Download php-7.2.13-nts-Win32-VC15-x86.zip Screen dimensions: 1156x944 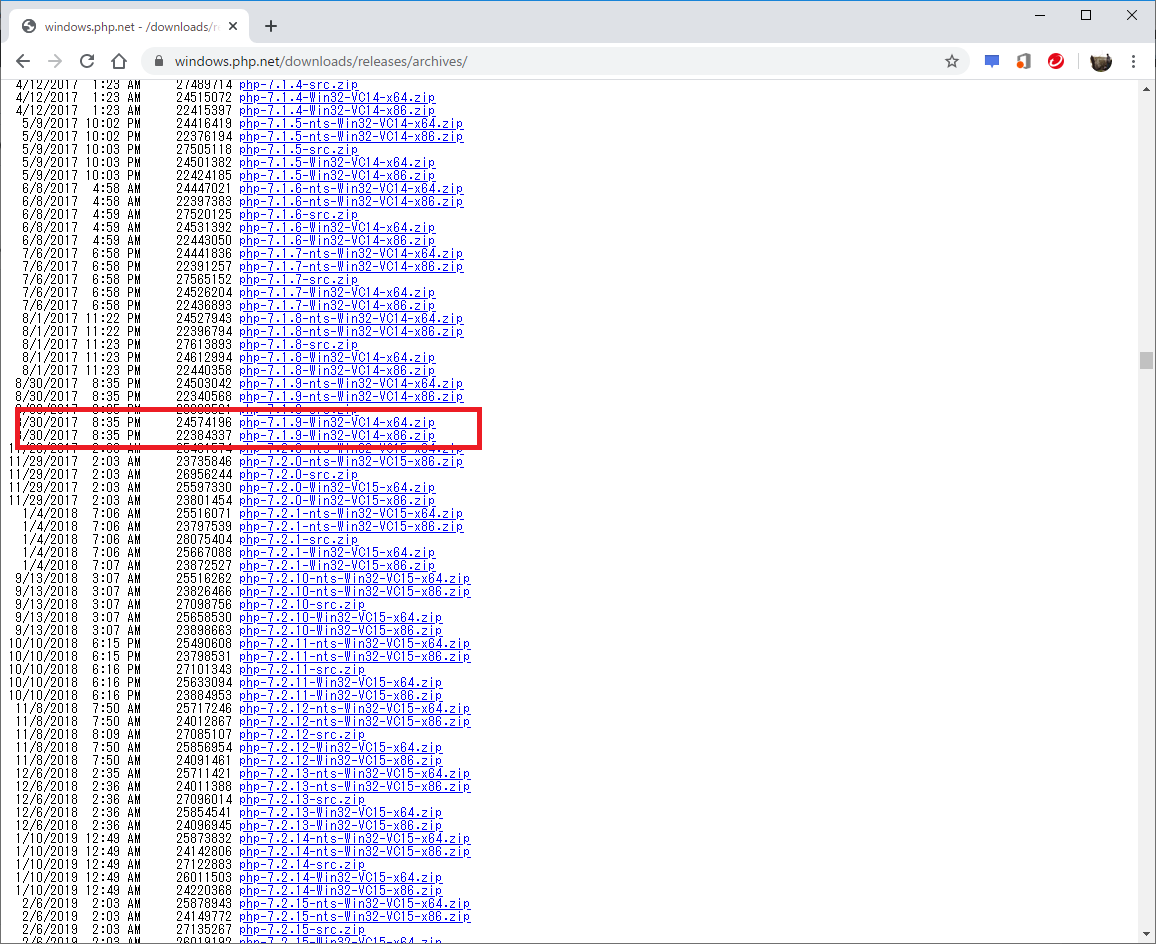pos(355,787)
